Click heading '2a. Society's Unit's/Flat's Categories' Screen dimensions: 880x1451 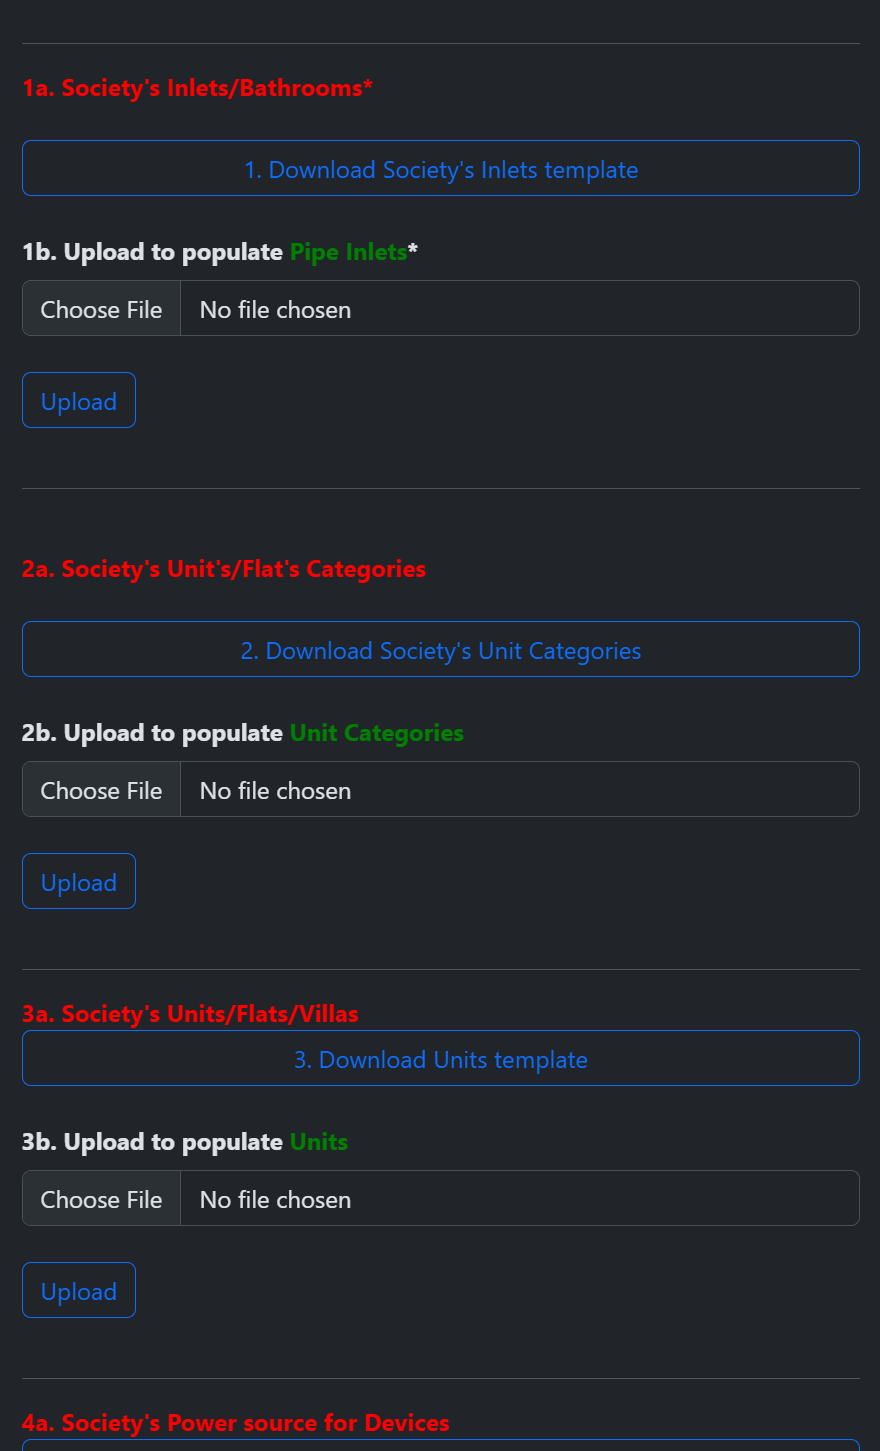(x=224, y=569)
